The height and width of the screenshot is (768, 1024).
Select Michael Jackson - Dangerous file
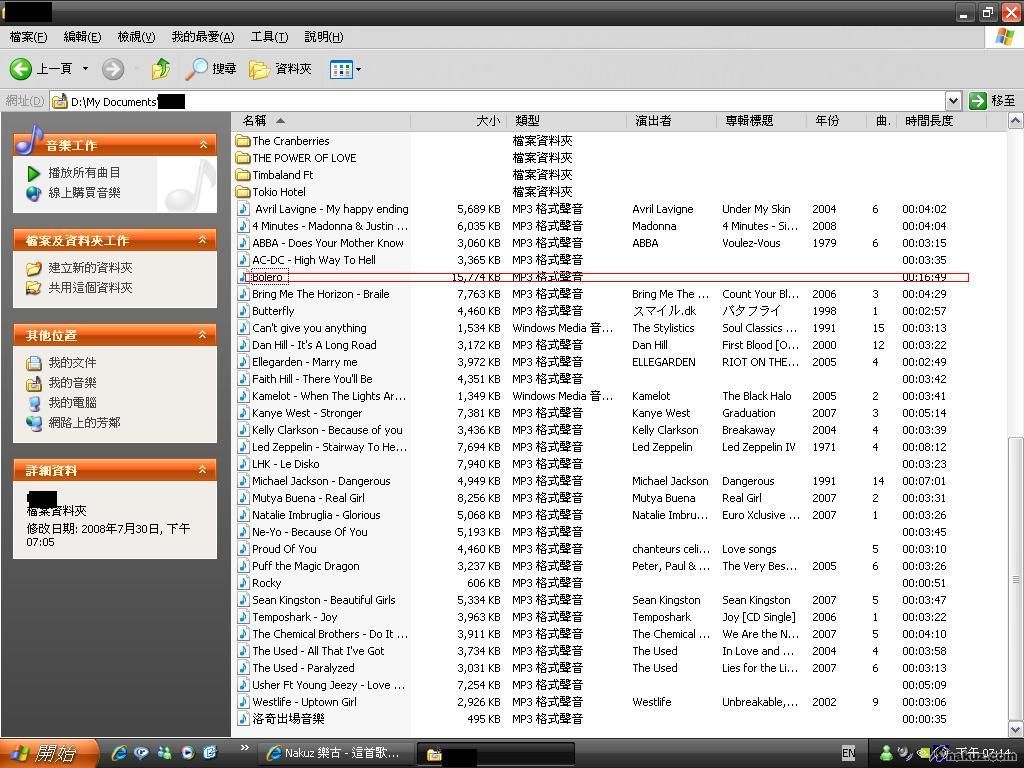pyautogui.click(x=321, y=481)
